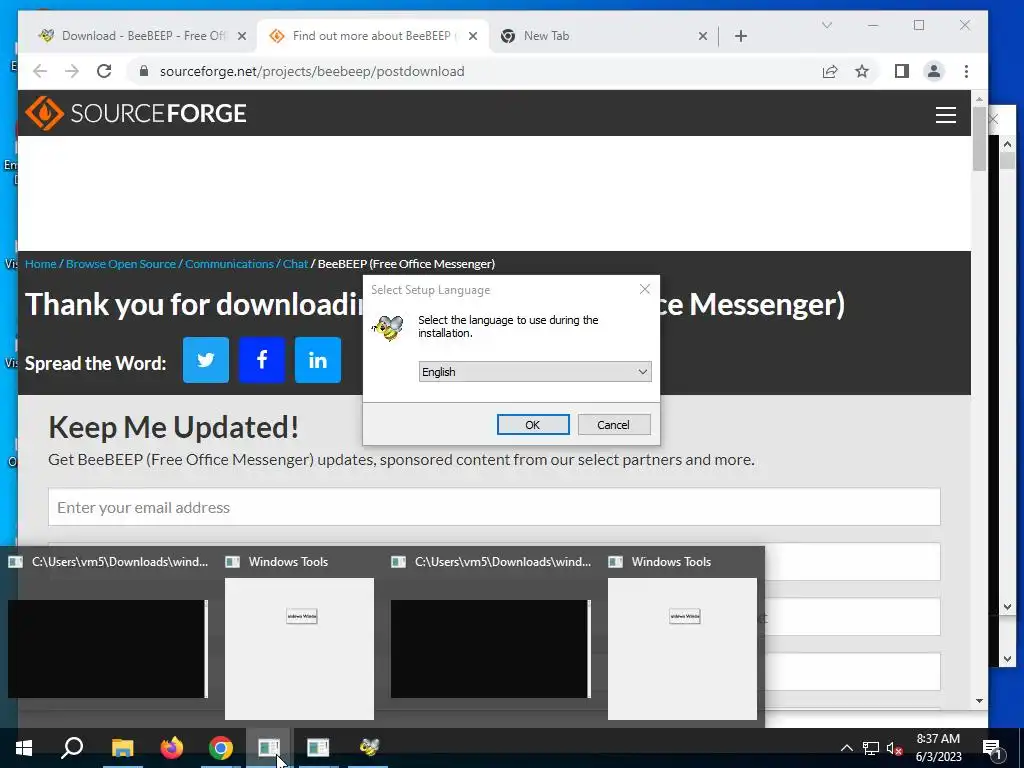Image resolution: width=1024 pixels, height=768 pixels.
Task: Open File Explorer from taskbar
Action: [x=122, y=748]
